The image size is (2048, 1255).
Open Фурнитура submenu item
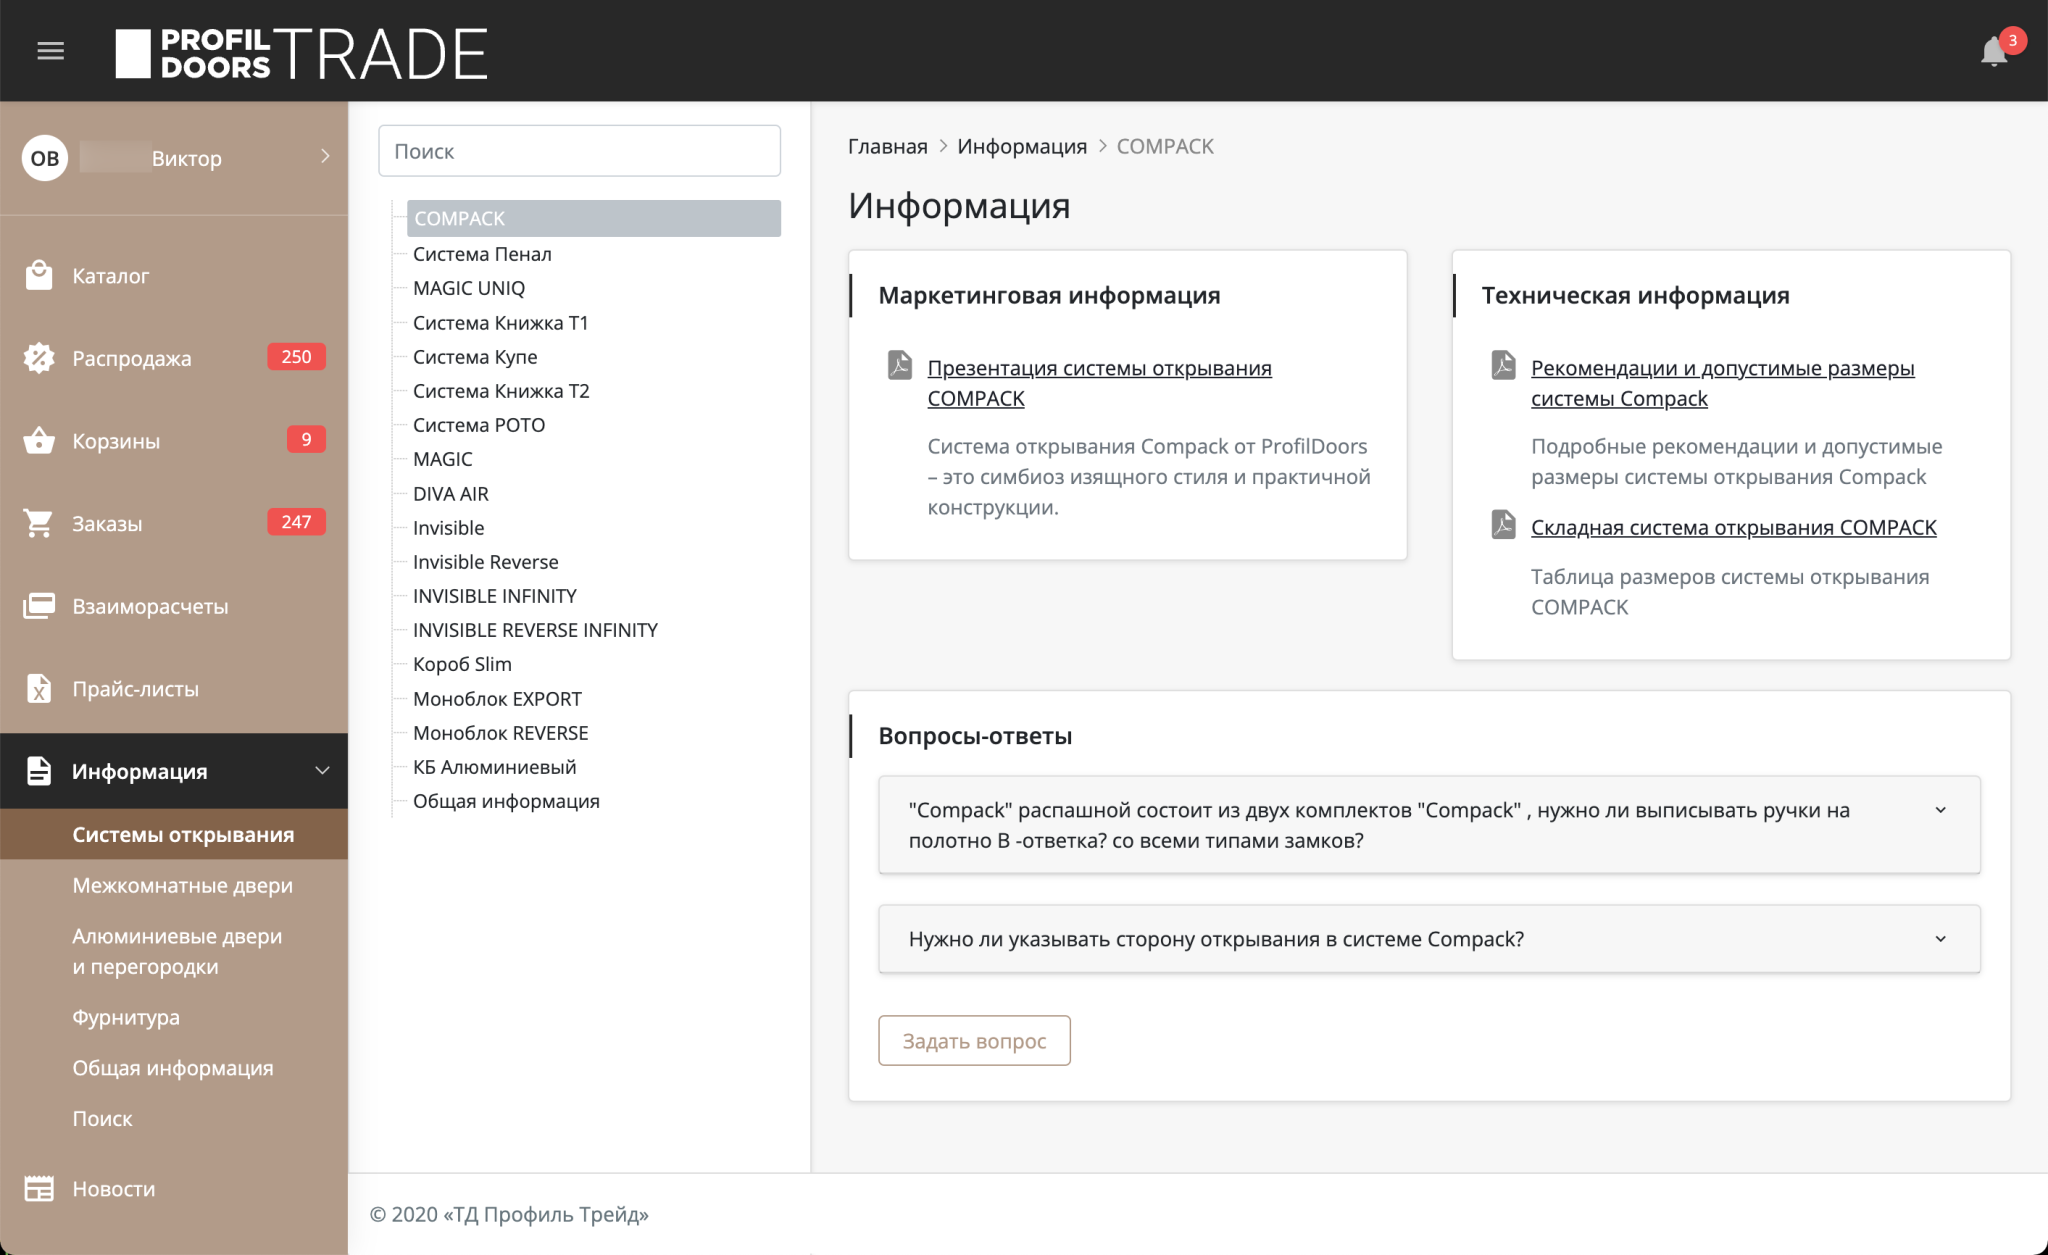pyautogui.click(x=126, y=1017)
